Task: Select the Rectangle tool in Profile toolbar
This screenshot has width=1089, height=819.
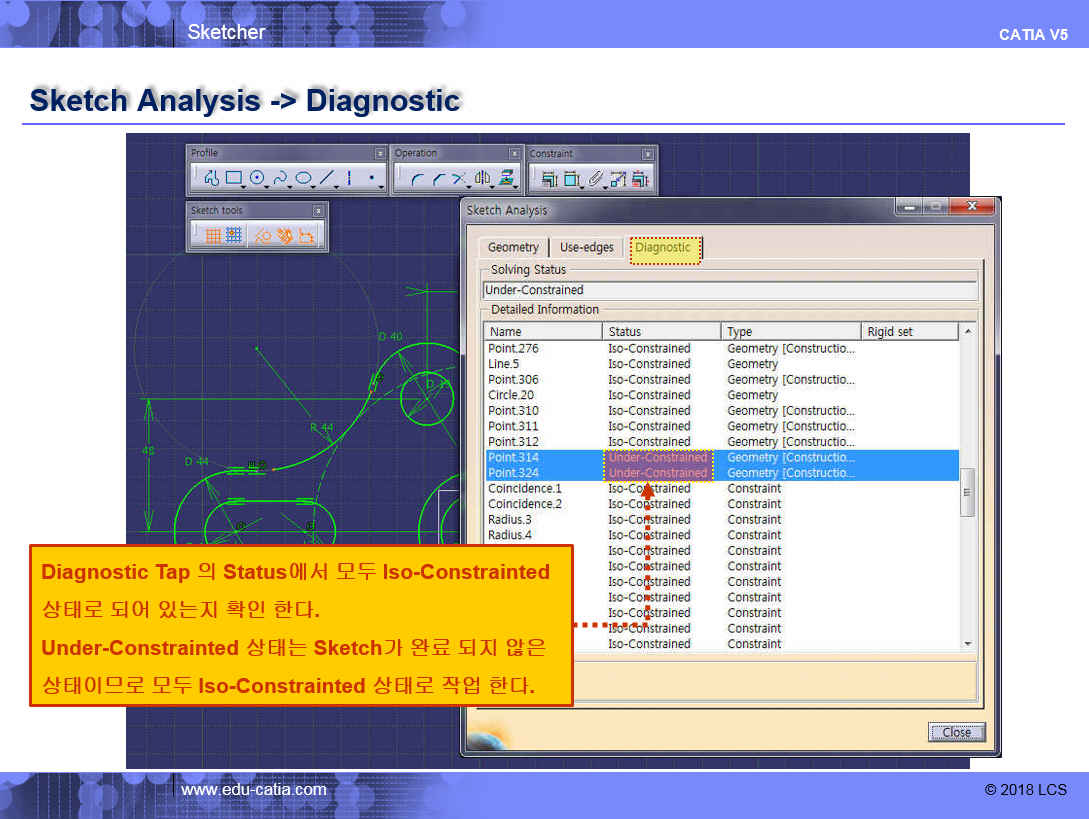Action: pos(233,178)
